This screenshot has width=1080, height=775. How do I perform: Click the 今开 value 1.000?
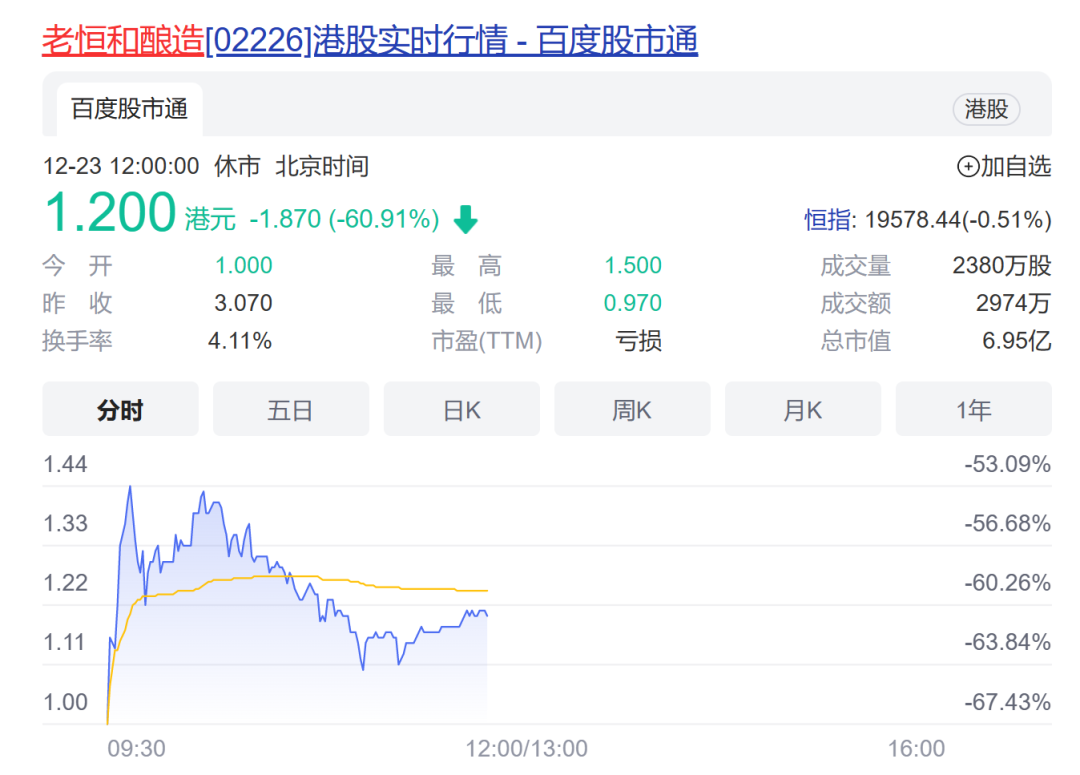(244, 265)
